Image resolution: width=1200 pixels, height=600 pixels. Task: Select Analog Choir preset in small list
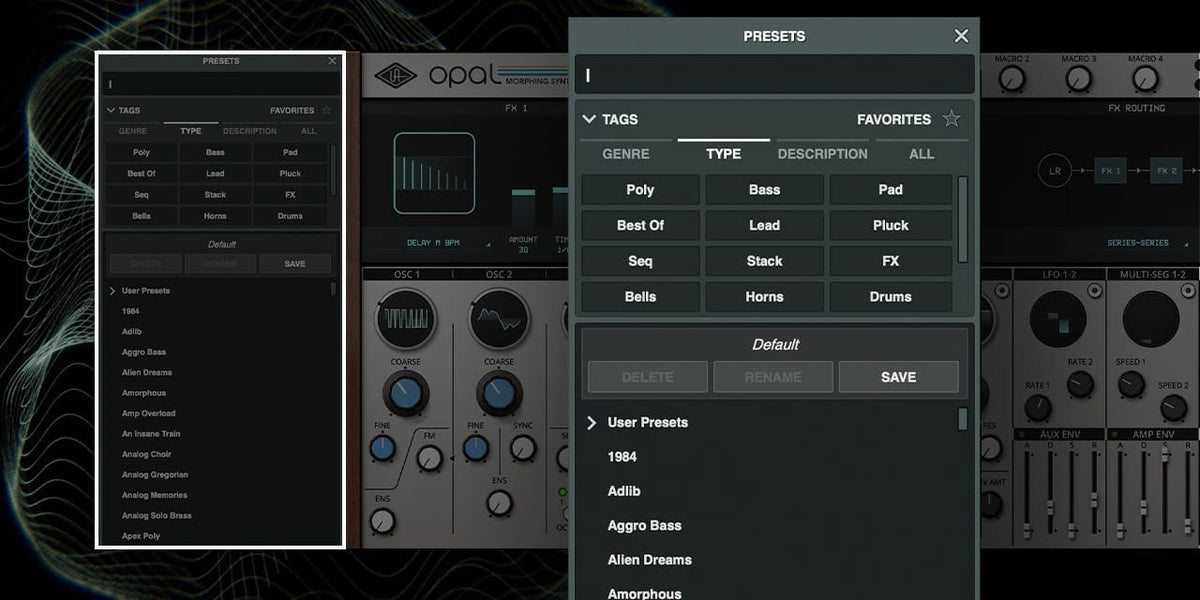(x=147, y=454)
